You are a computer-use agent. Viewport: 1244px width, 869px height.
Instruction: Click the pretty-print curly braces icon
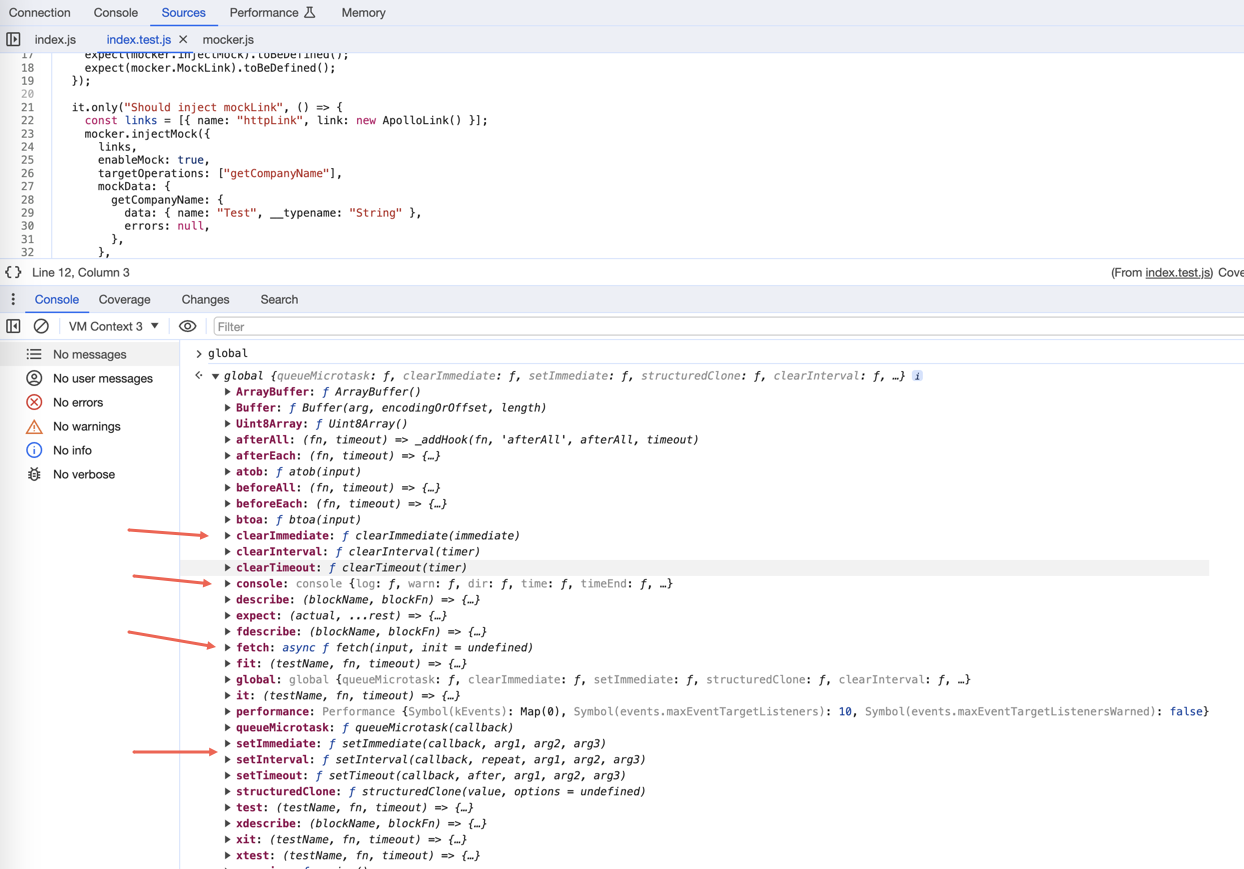[13, 272]
